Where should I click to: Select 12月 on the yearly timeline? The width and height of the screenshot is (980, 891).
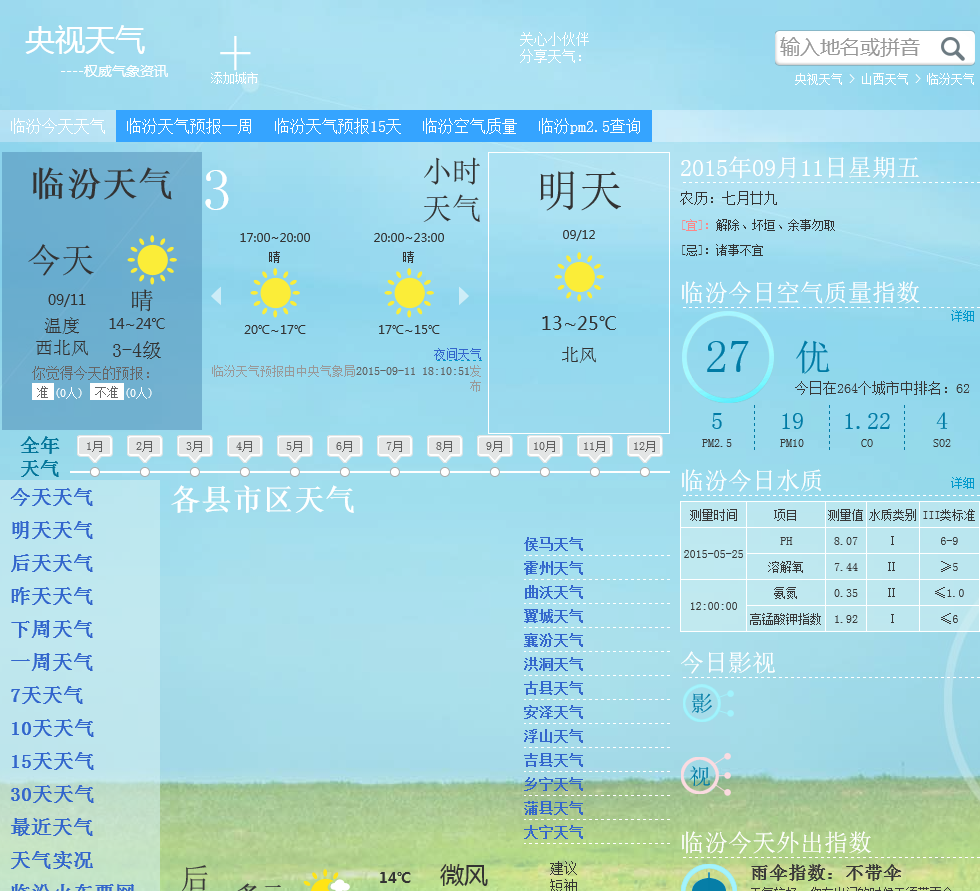pos(644,446)
